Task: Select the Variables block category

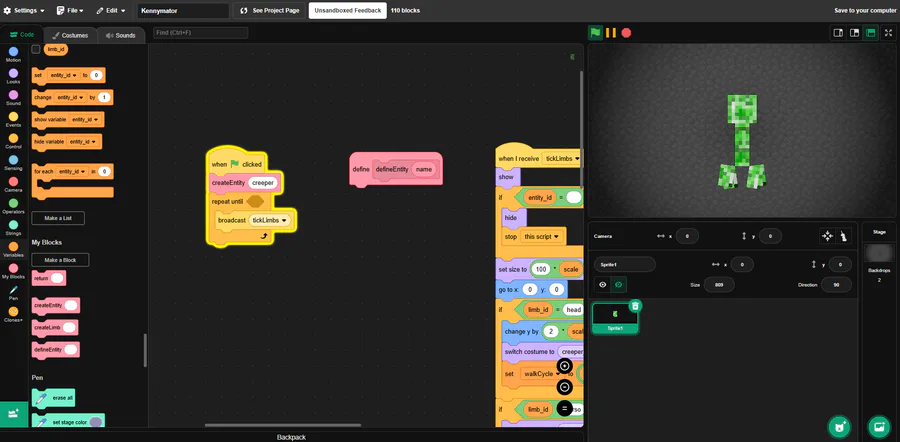Action: [13, 249]
